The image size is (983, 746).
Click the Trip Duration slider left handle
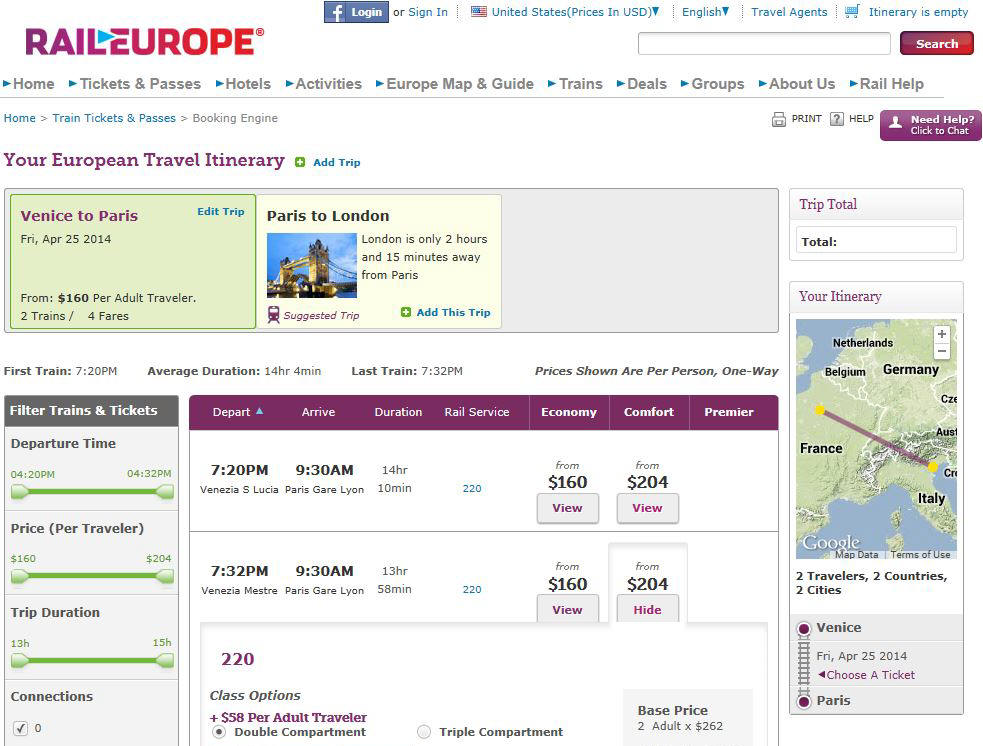[x=19, y=660]
